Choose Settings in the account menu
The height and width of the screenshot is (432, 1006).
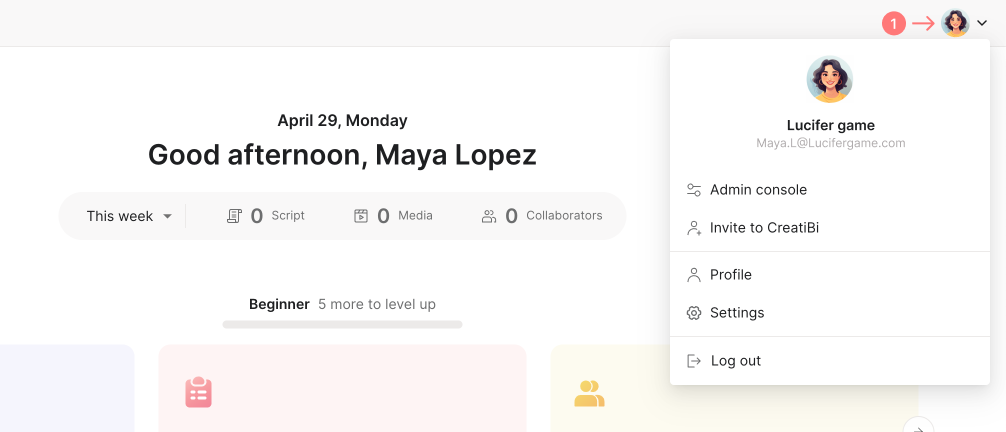click(x=736, y=313)
